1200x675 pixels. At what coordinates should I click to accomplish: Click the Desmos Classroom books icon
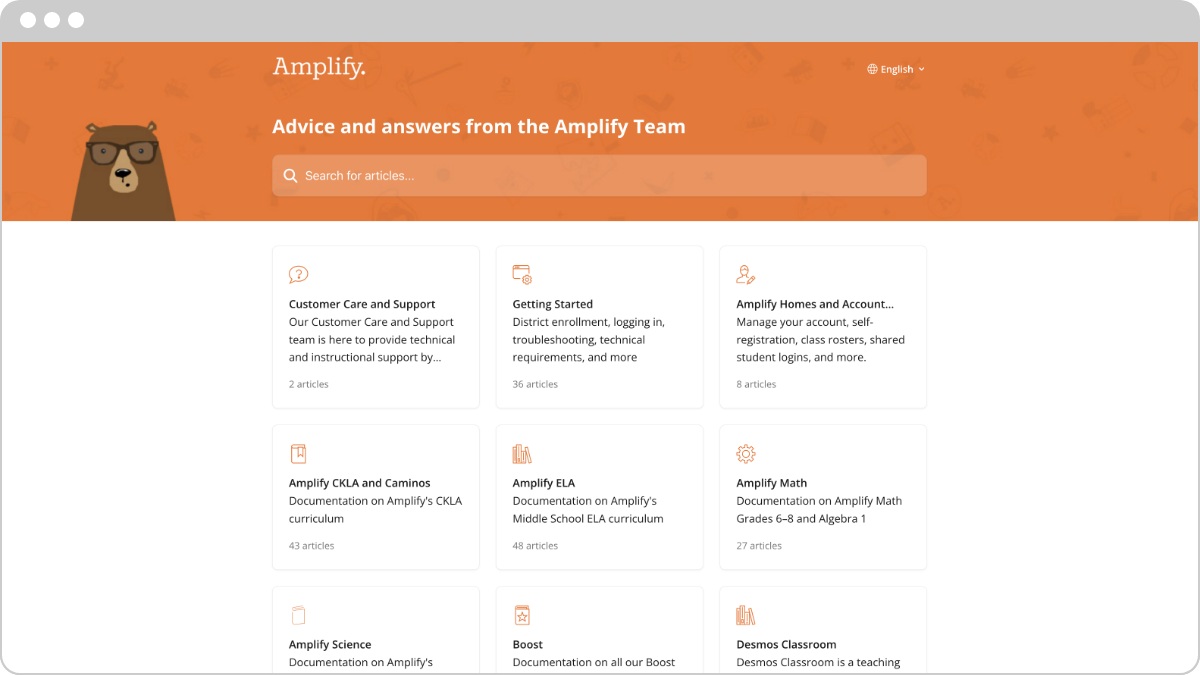pyautogui.click(x=745, y=614)
